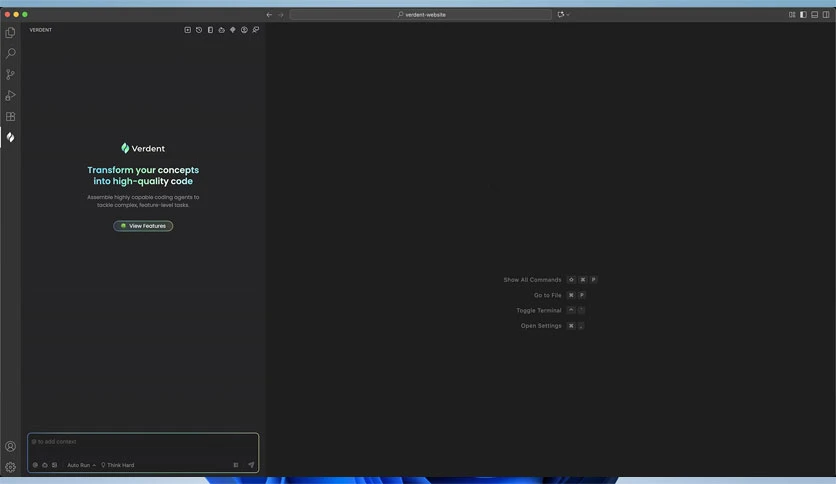Send the message with paper plane icon
The width and height of the screenshot is (836, 484).
(251, 465)
